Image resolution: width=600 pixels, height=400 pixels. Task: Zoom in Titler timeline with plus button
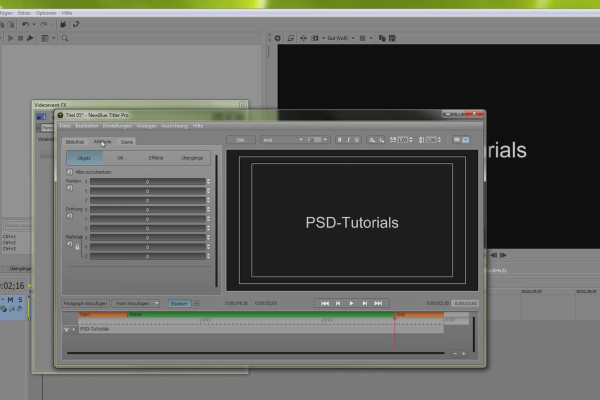point(463,354)
